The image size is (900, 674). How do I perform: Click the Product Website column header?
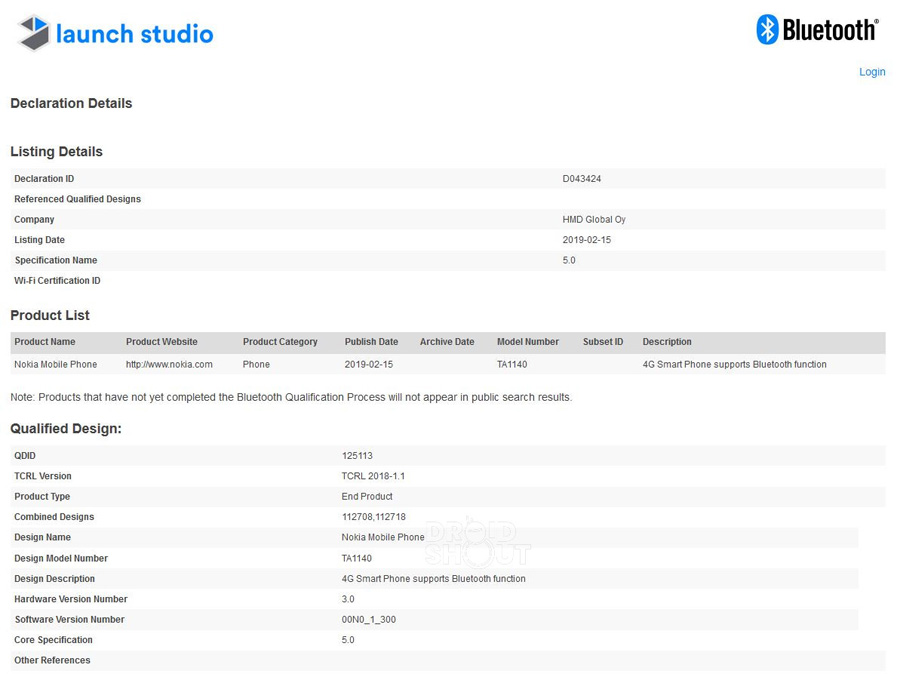(x=162, y=342)
